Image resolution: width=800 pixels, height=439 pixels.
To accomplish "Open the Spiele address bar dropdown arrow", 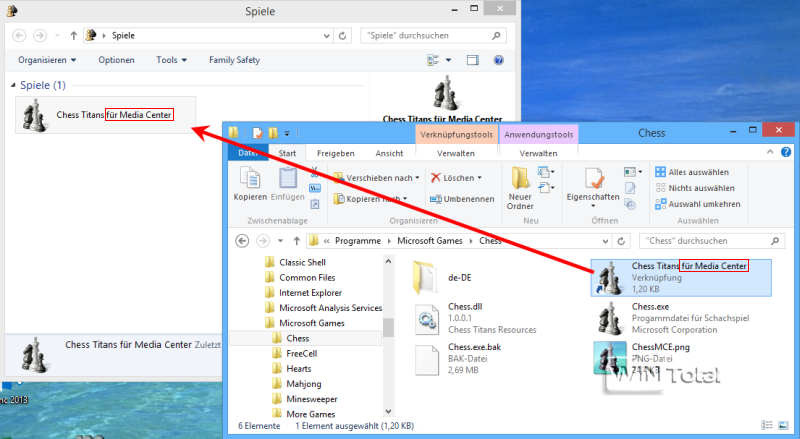I will 327,36.
